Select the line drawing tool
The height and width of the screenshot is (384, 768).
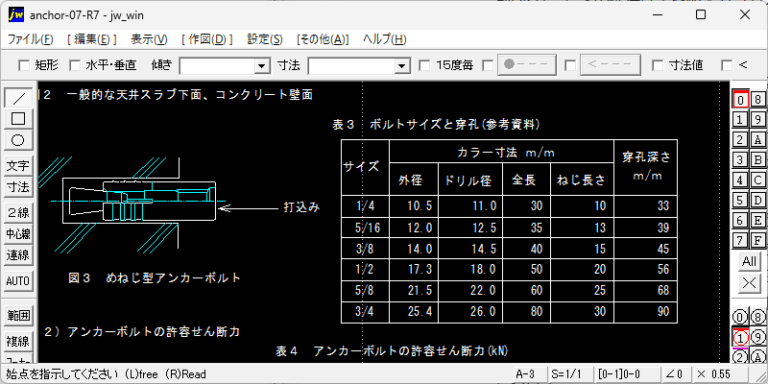[x=18, y=98]
